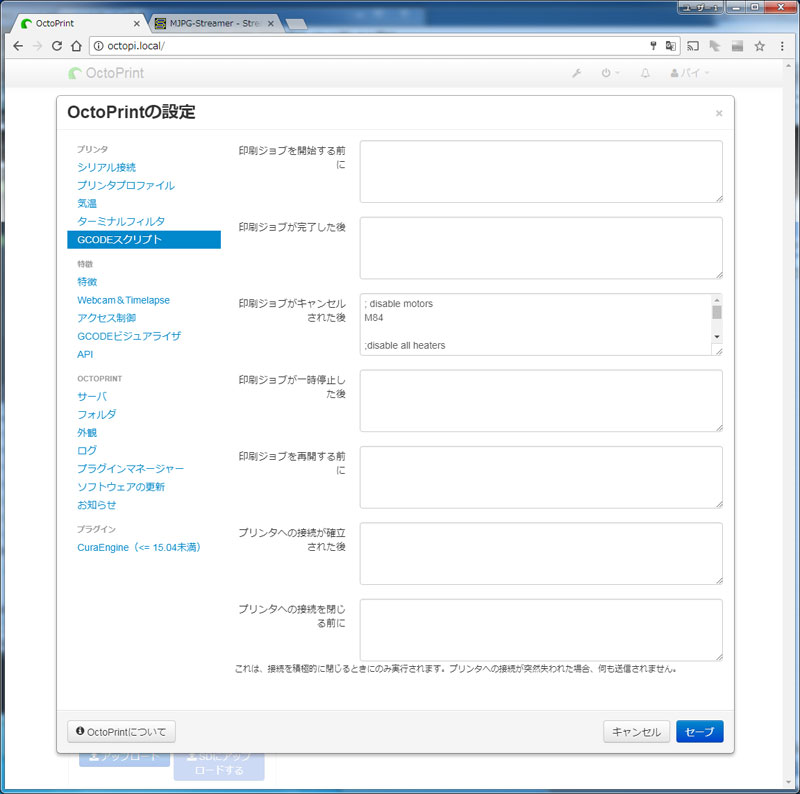Image resolution: width=800 pixels, height=794 pixels.
Task: Click the プリンタへの接続を閉じる前に script box
Action: [541, 630]
